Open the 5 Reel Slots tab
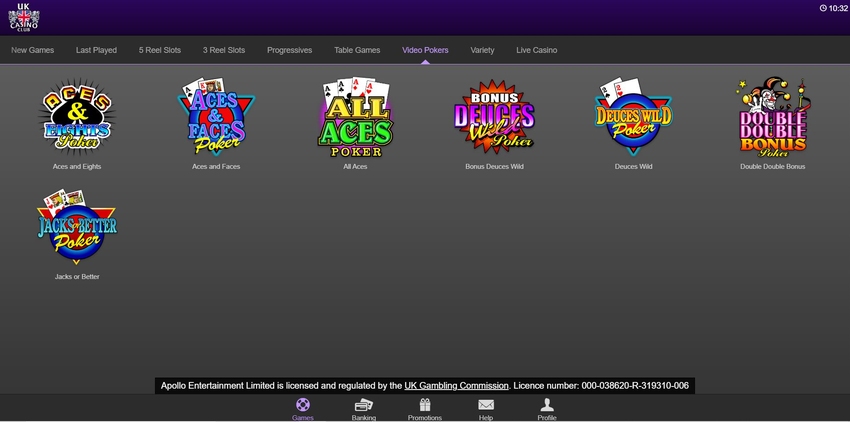Viewport: 850px width, 422px height. [x=160, y=50]
